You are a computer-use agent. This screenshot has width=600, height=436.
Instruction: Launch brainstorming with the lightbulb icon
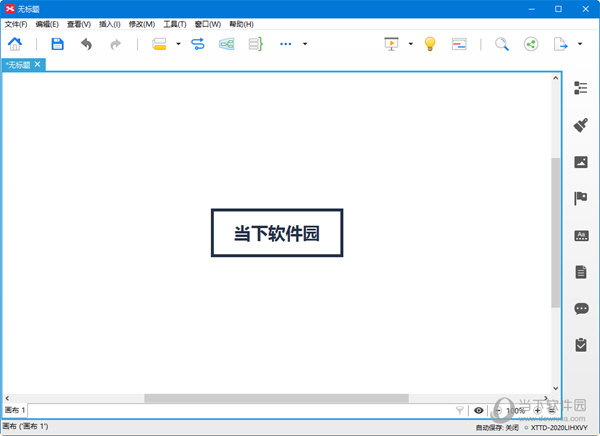pyautogui.click(x=430, y=44)
